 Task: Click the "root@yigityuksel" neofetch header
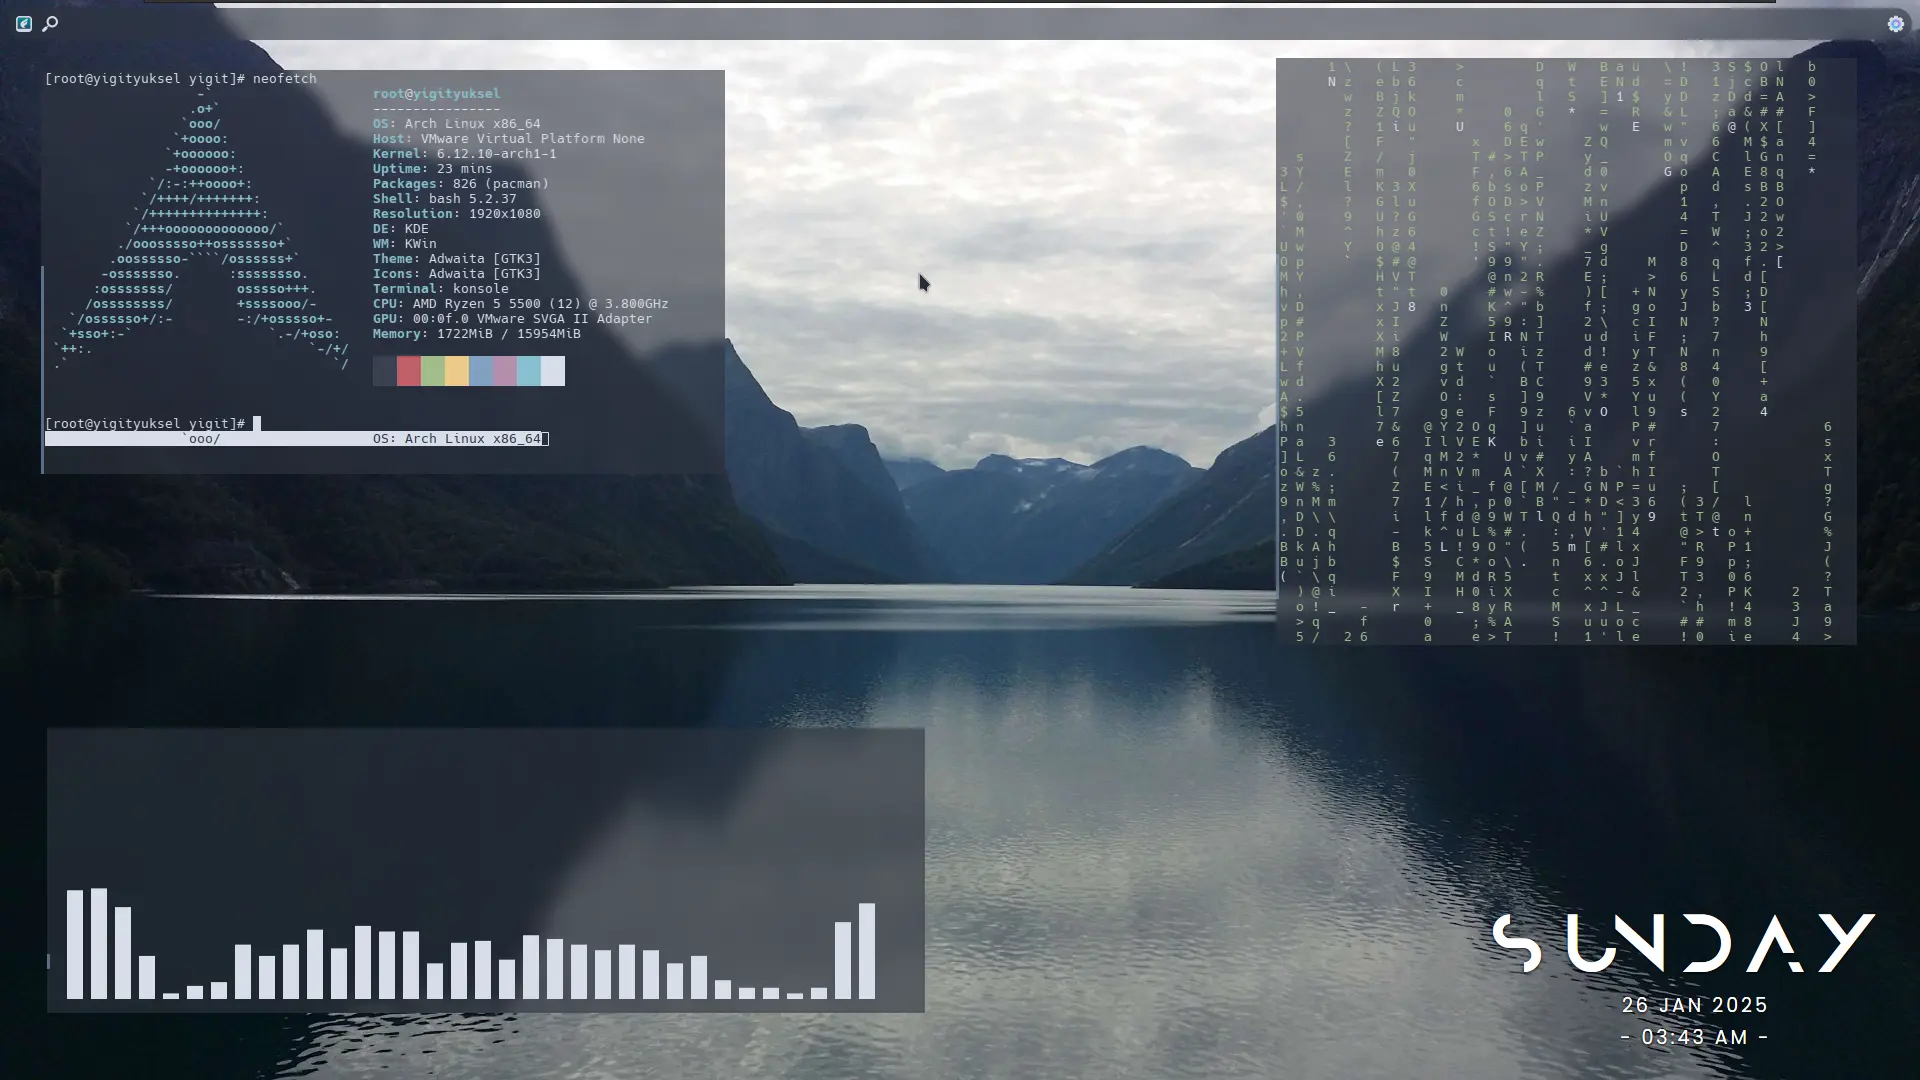click(x=437, y=94)
